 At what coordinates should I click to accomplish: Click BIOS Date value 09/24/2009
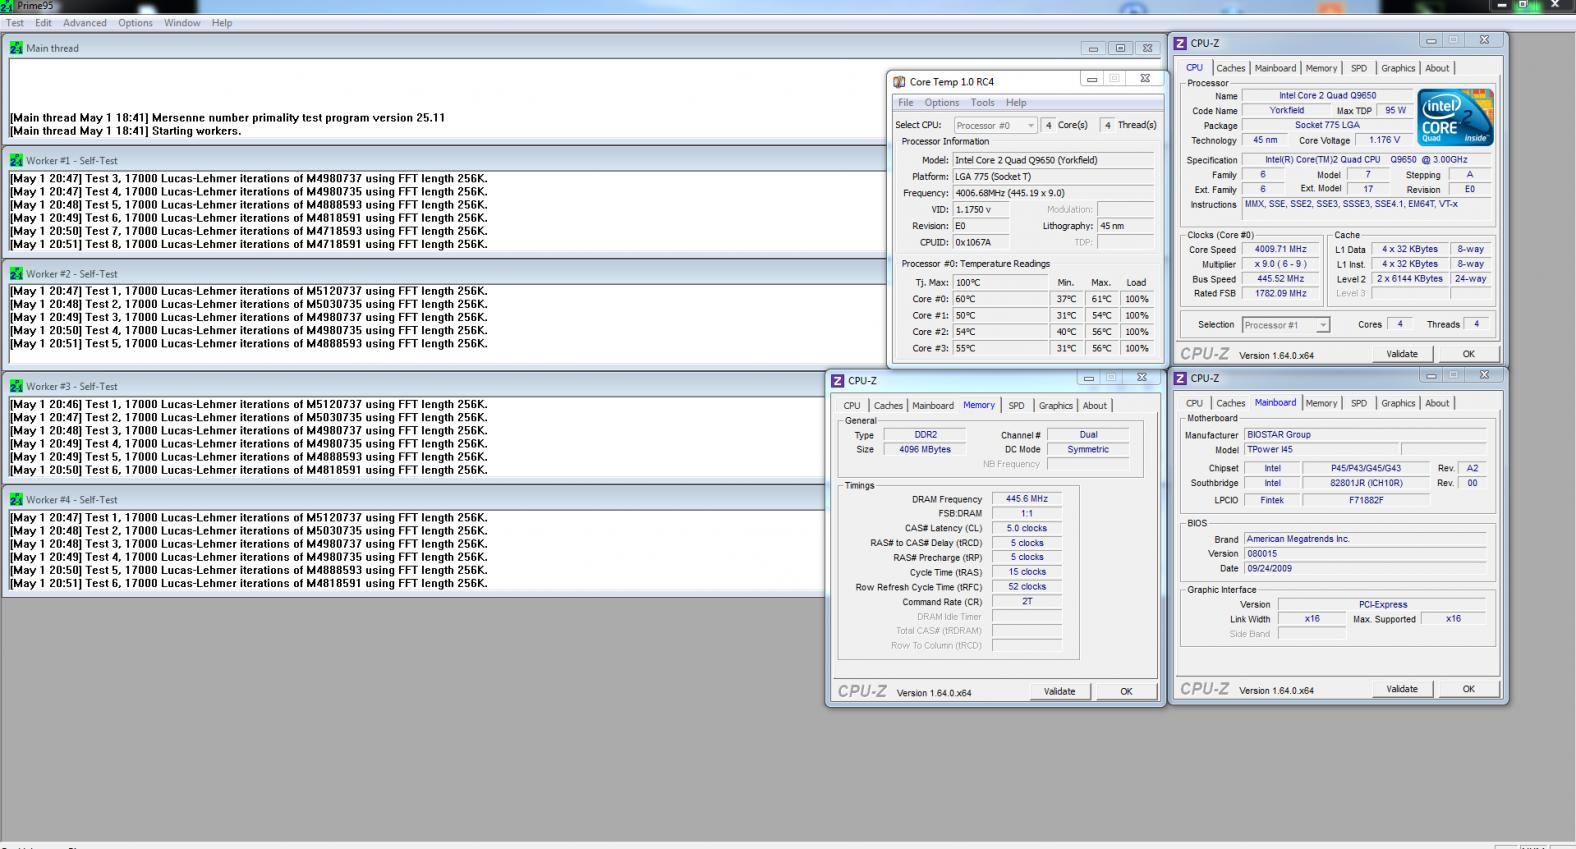[x=1366, y=568]
